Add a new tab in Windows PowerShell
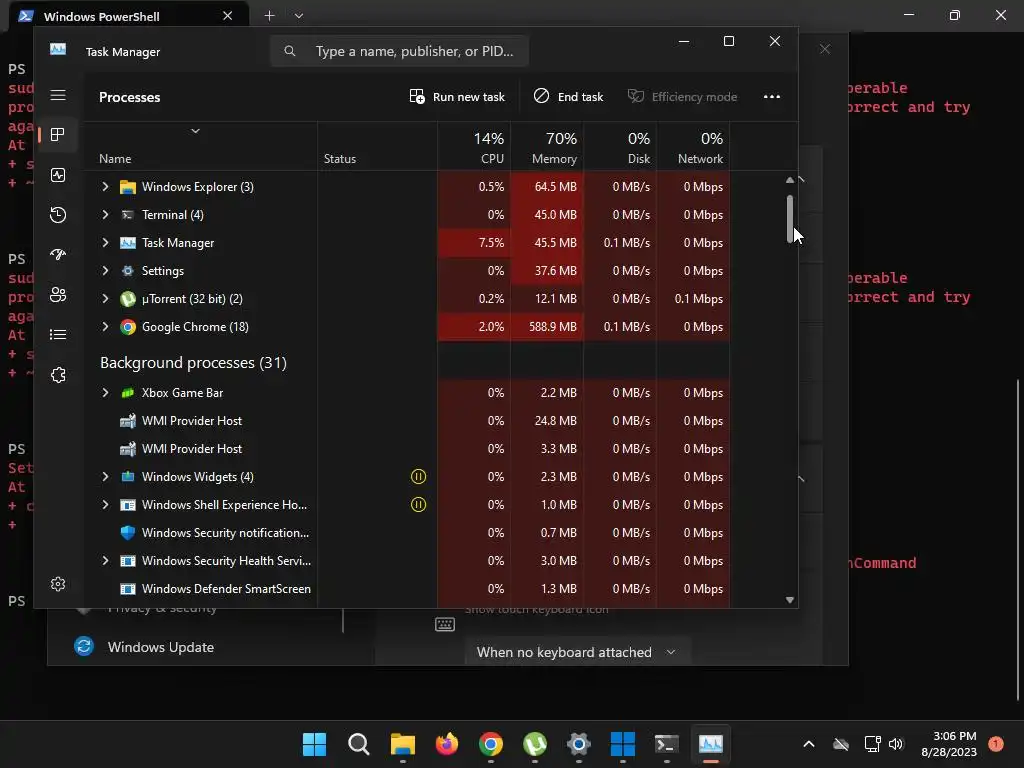 click(269, 16)
